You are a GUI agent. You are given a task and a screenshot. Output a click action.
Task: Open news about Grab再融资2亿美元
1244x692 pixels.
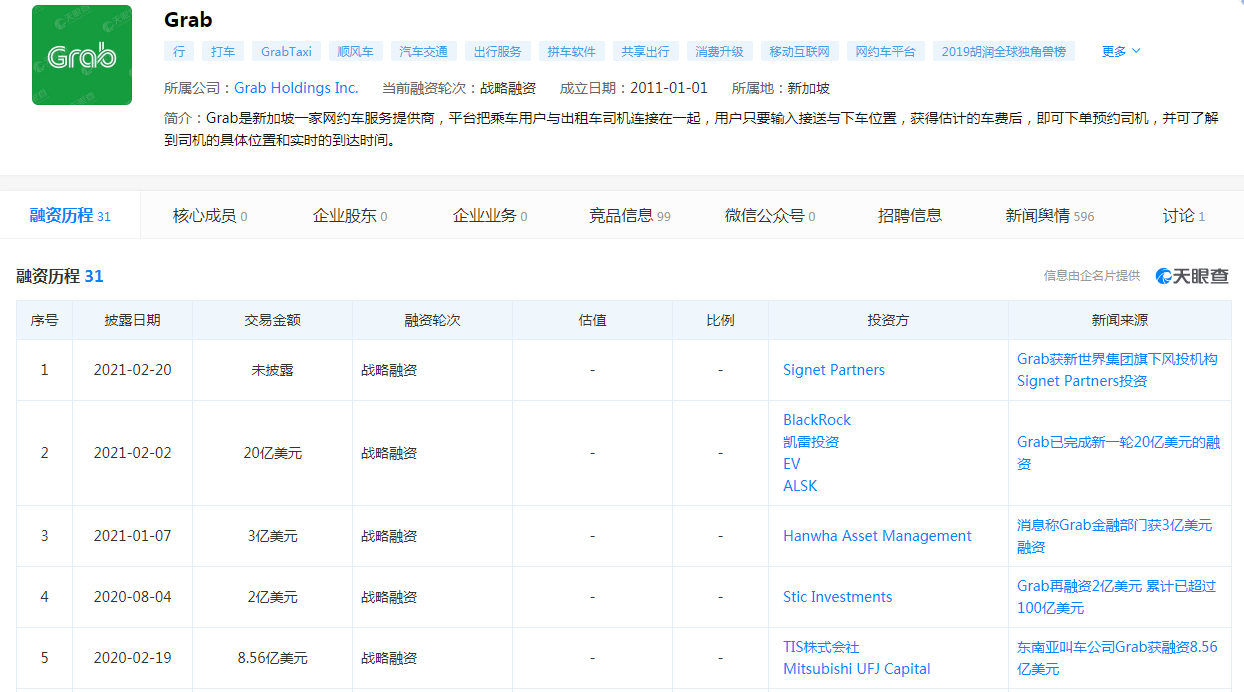click(1117, 597)
